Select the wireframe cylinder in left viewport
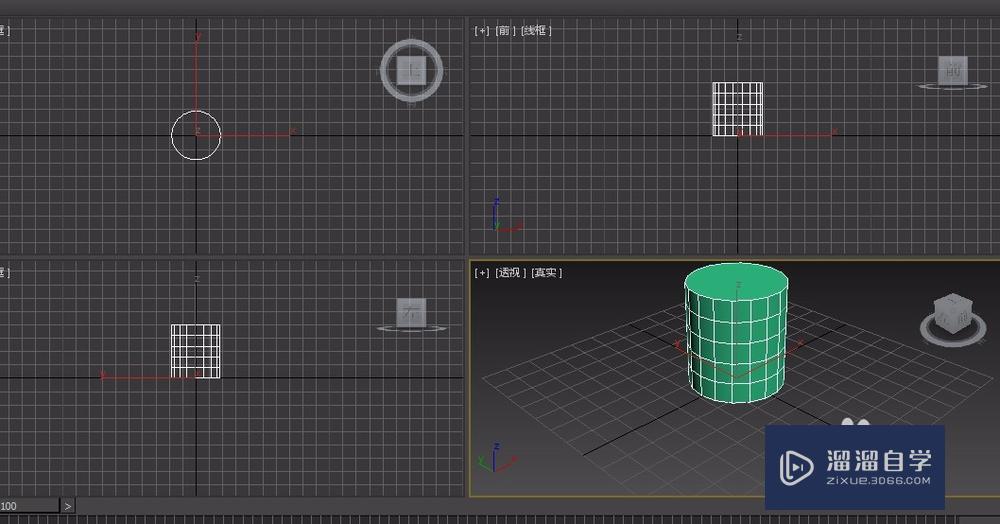The width and height of the screenshot is (1000, 524). click(195, 350)
